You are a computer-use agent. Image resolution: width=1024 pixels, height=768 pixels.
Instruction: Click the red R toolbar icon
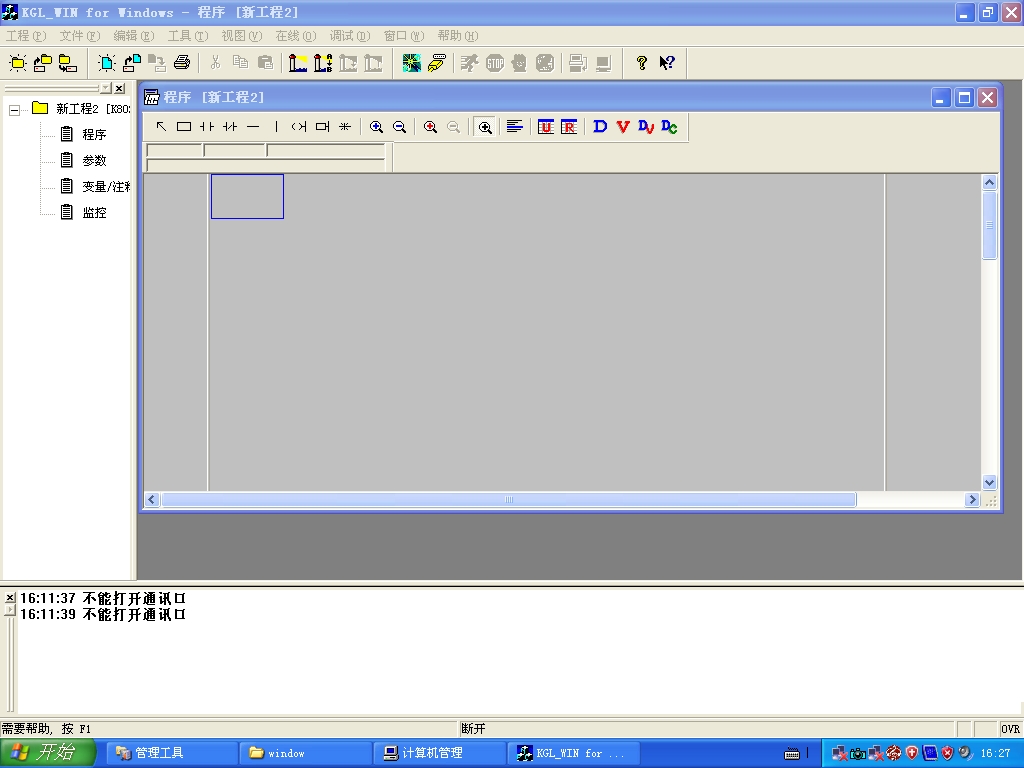click(569, 127)
